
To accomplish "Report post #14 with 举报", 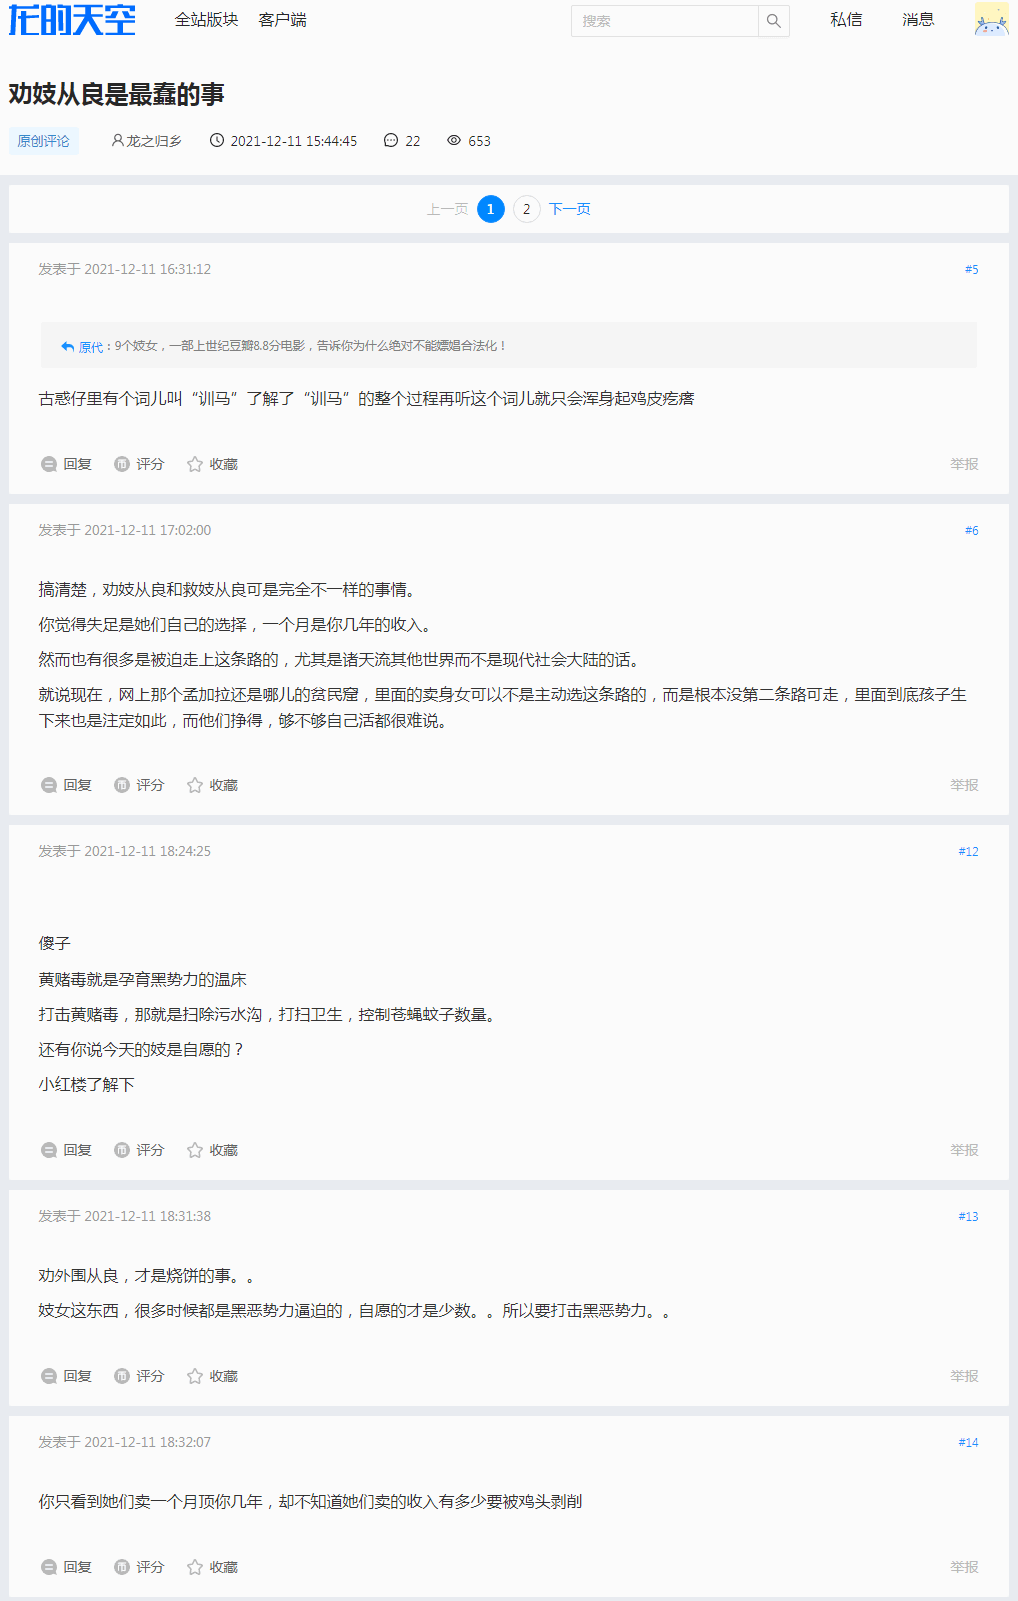I will [965, 1567].
